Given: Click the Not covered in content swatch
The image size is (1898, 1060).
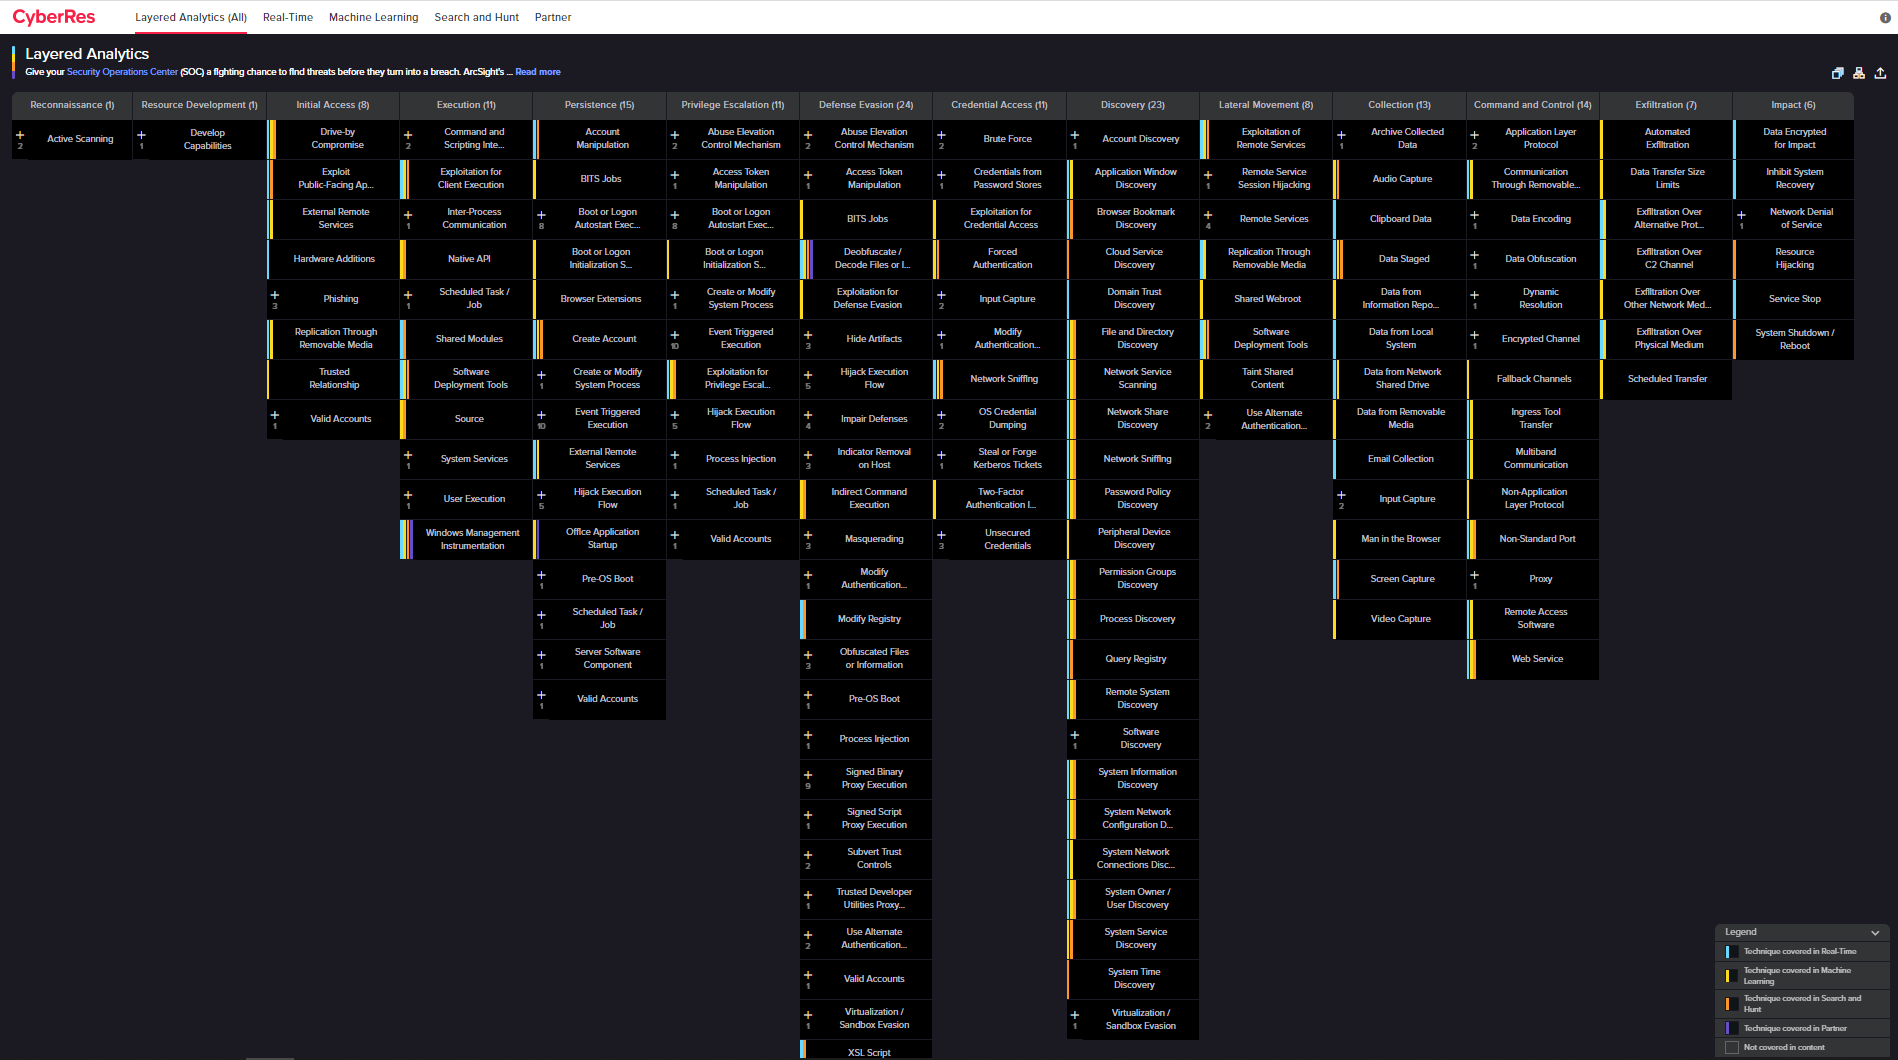Looking at the screenshot, I should pos(1732,1048).
